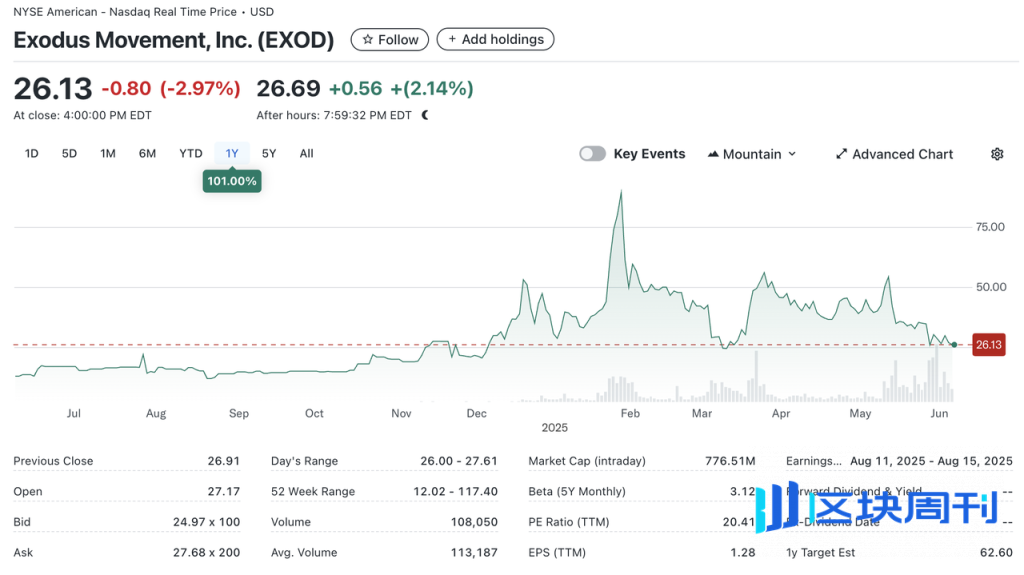Click the after hours price 26.69

288,88
